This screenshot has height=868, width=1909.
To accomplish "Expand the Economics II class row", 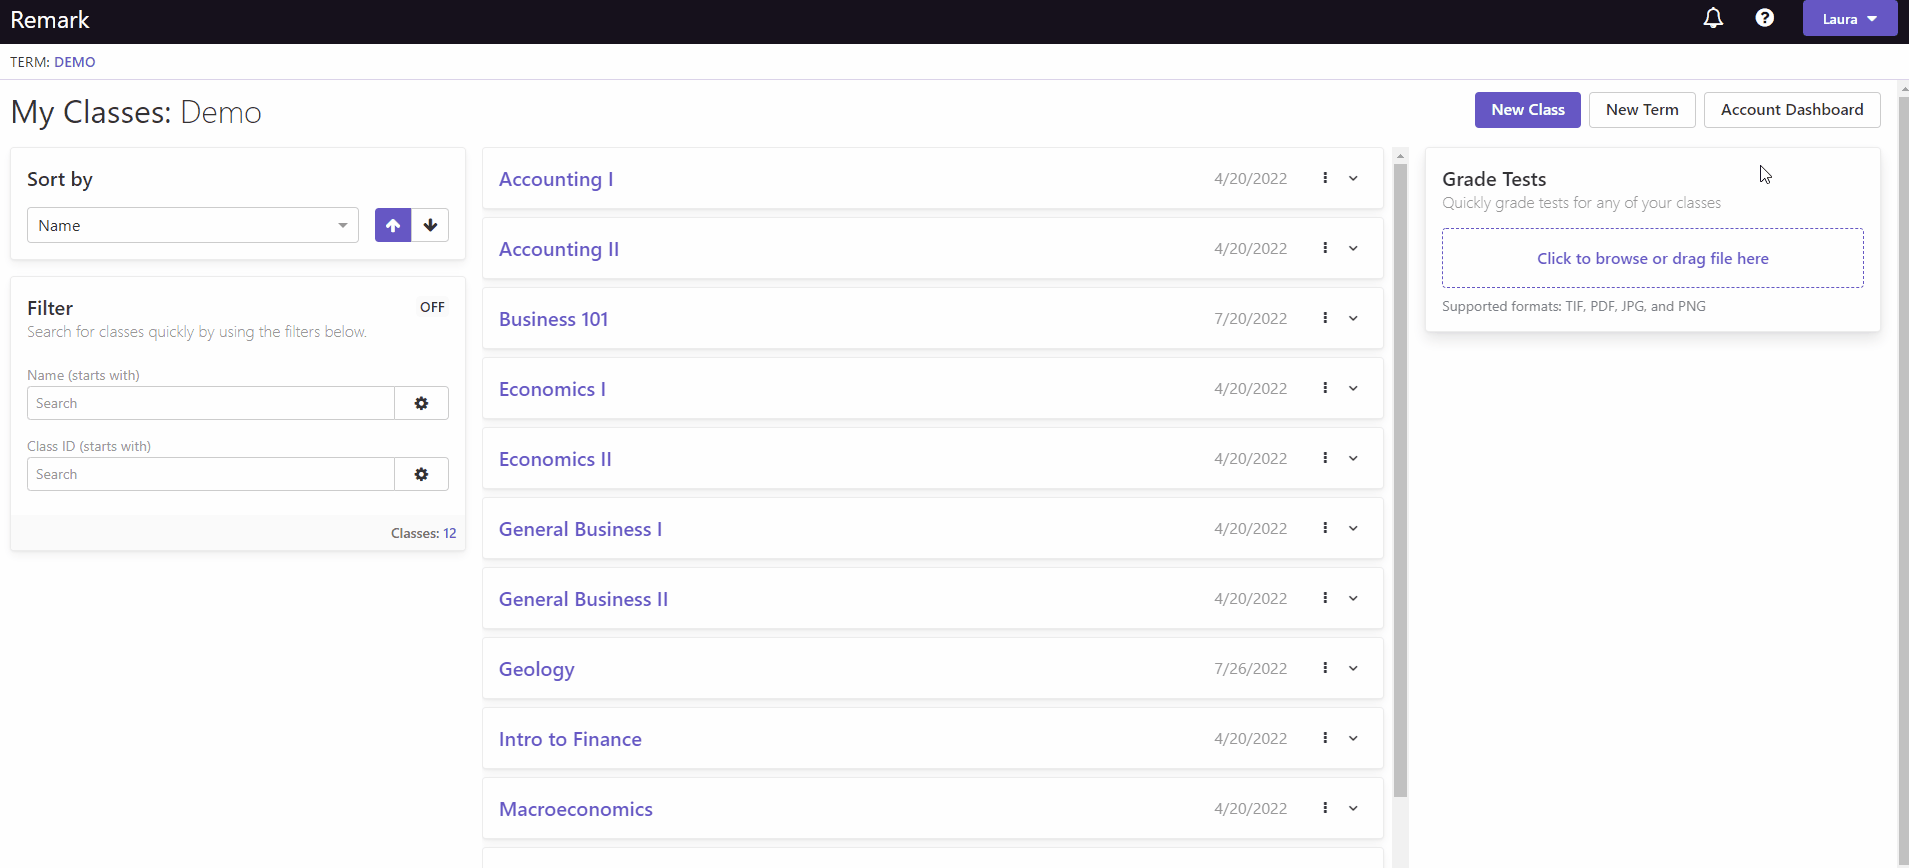I will click(1353, 458).
